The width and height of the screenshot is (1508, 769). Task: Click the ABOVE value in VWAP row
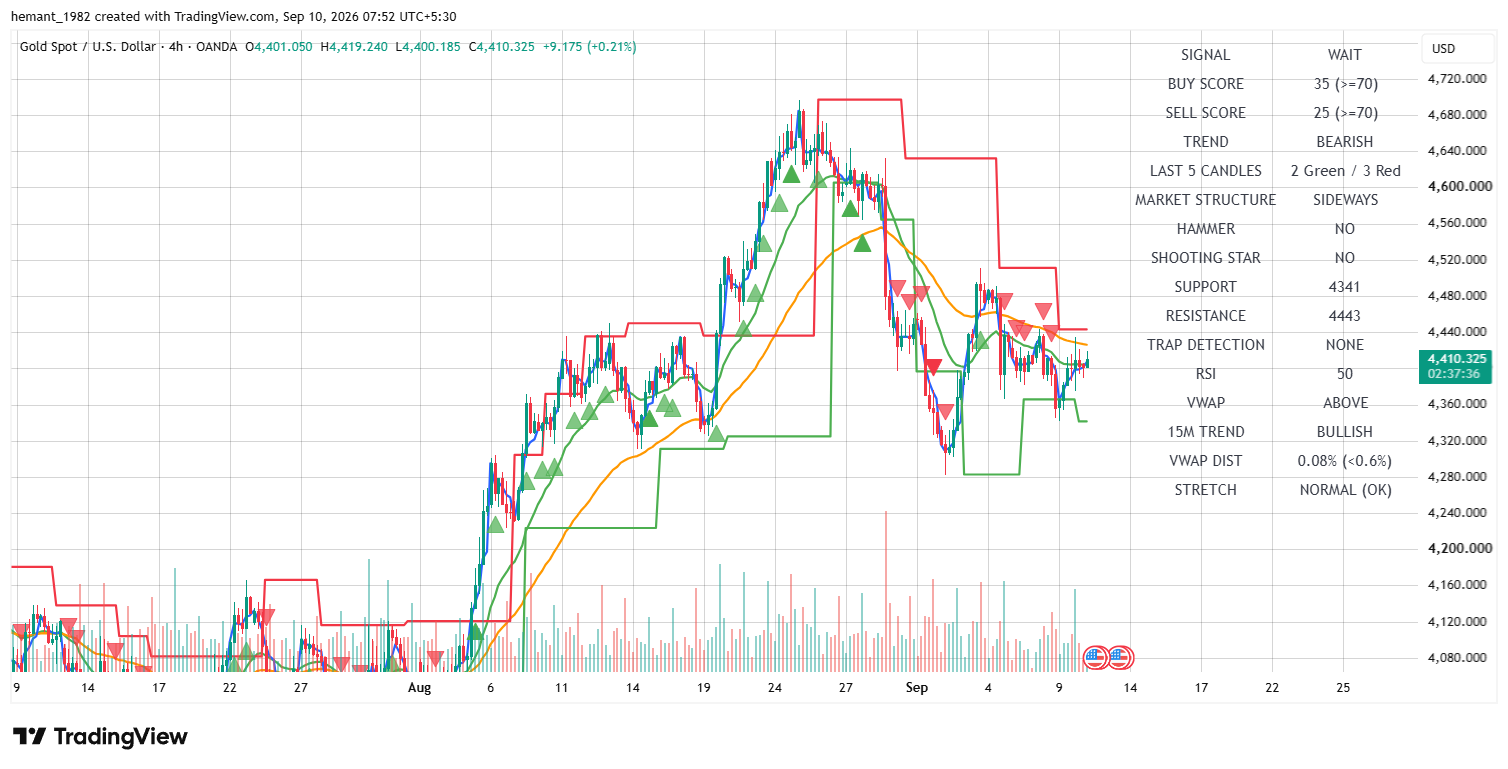pos(1345,403)
